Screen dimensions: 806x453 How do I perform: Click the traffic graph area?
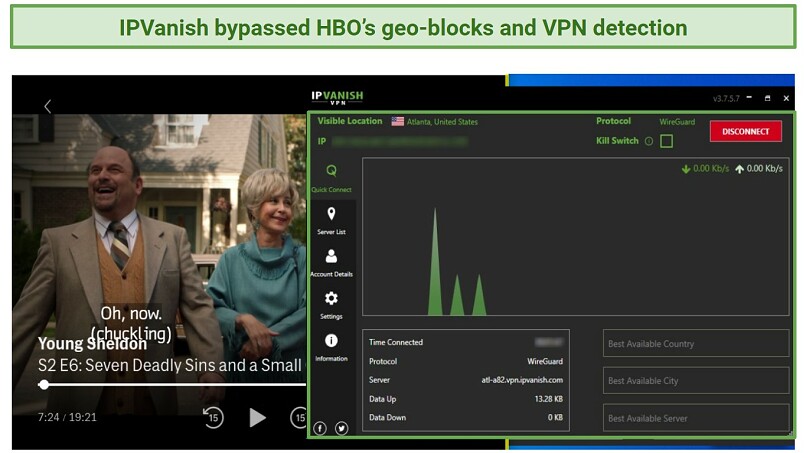pyautogui.click(x=576, y=237)
